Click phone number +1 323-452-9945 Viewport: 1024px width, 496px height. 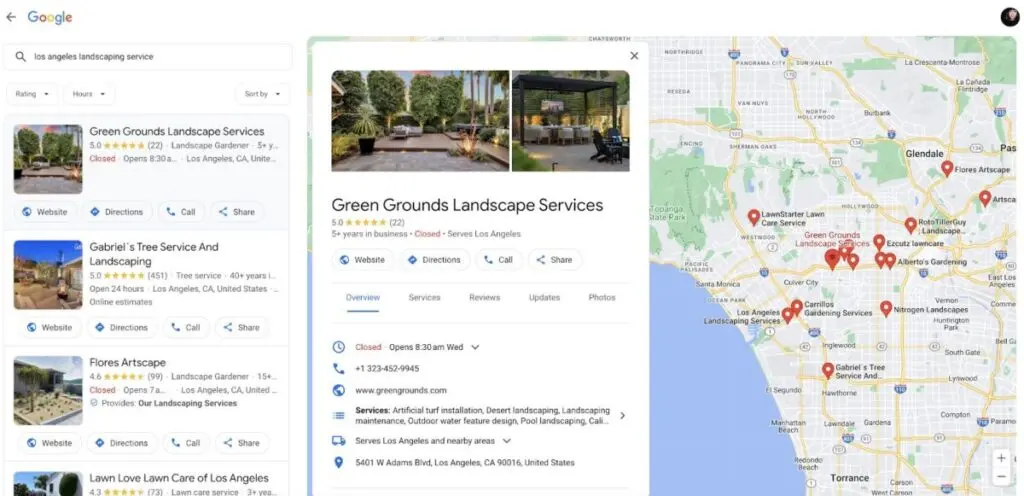pyautogui.click(x=387, y=369)
